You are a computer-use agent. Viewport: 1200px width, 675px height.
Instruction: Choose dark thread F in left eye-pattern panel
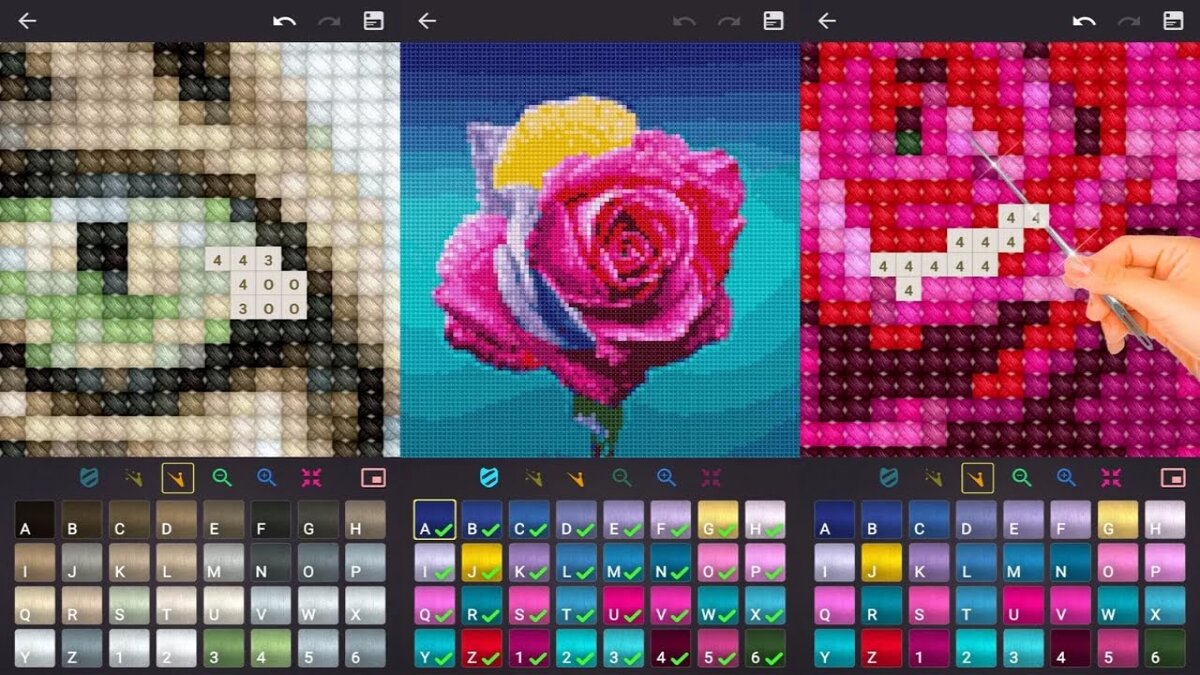[x=271, y=520]
